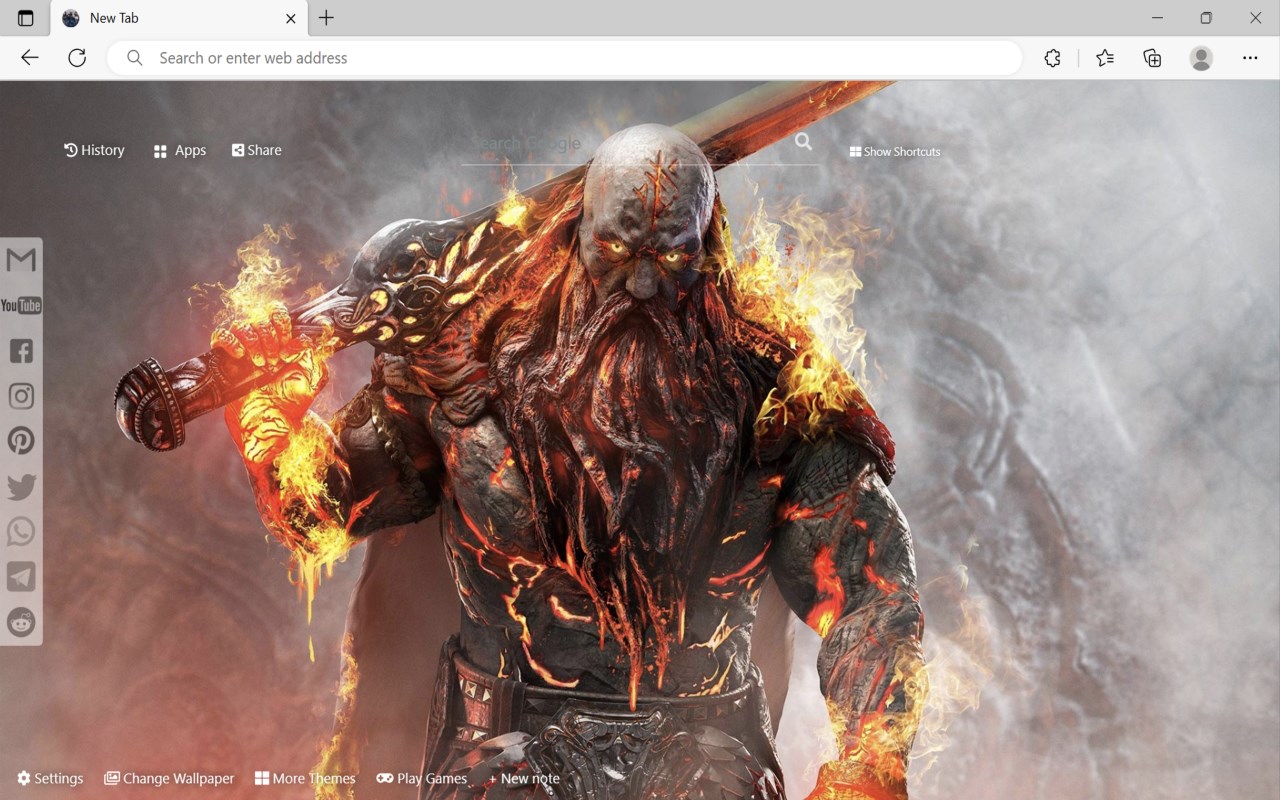
Task: Click Show Shortcuts
Action: [x=895, y=152]
